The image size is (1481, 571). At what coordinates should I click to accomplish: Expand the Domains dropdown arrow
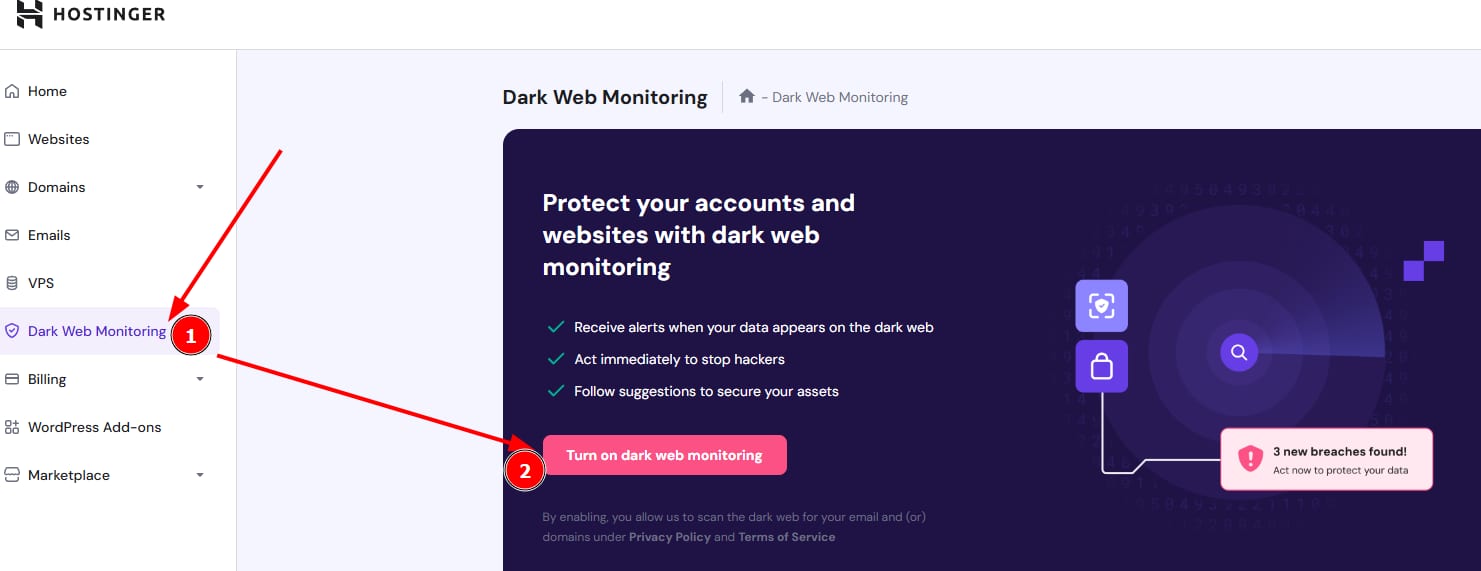point(200,187)
